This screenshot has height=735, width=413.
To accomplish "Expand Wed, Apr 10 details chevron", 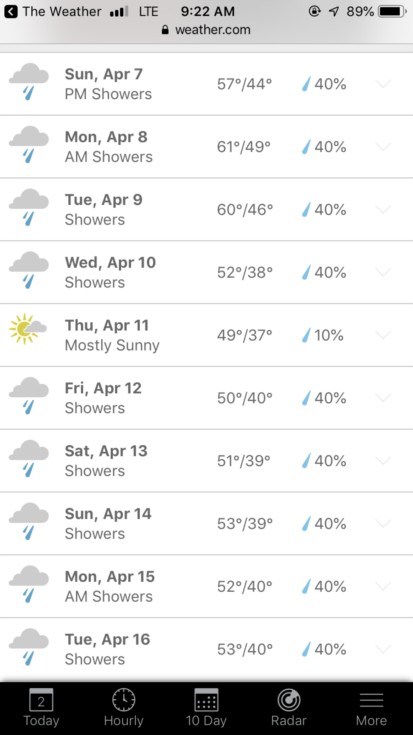I will [383, 272].
